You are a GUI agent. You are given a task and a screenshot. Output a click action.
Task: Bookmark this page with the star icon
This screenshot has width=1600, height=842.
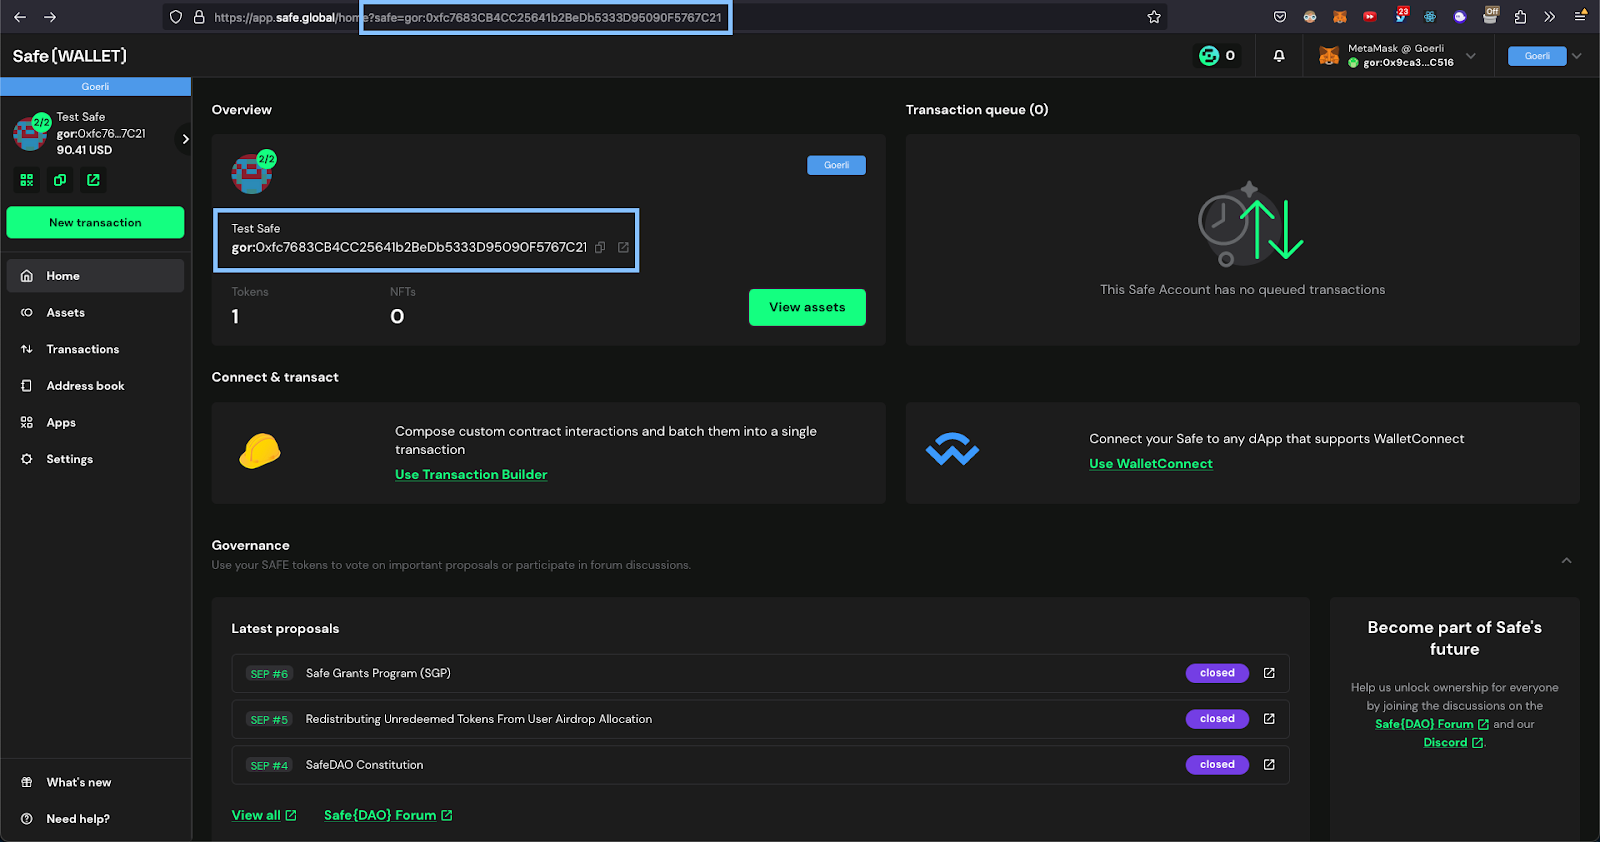point(1154,17)
